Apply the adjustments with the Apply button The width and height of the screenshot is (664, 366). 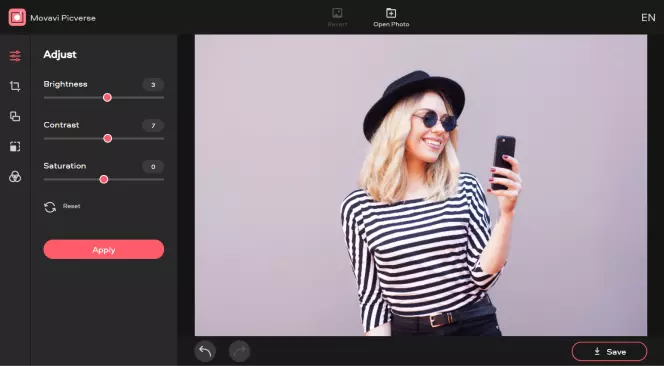coord(104,250)
